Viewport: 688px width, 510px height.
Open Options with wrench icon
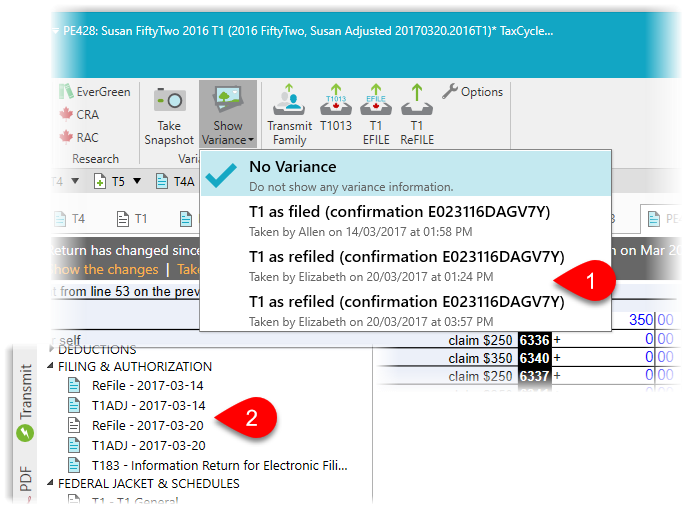click(x=473, y=92)
